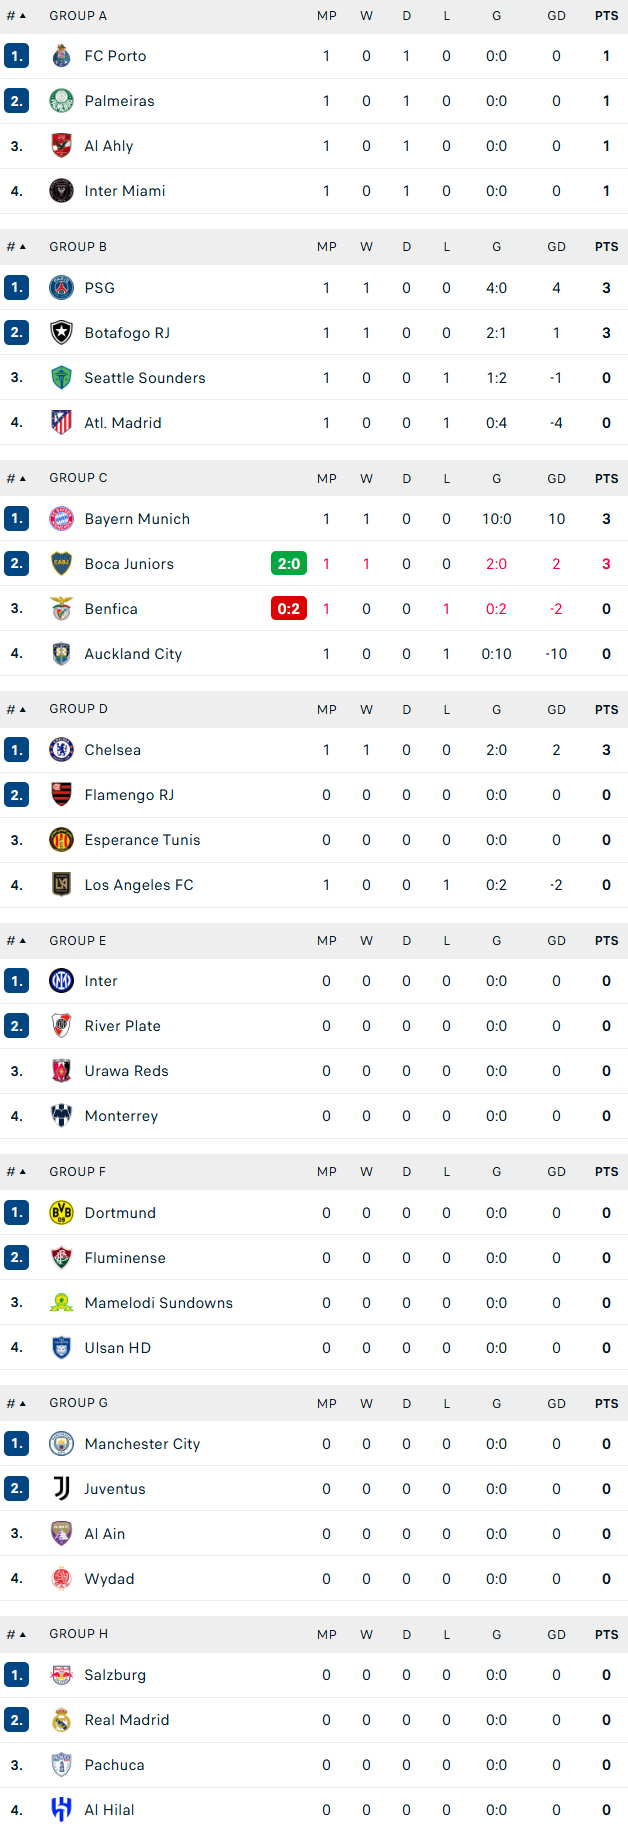Image resolution: width=628 pixels, height=1828 pixels.
Task: Open Benfica live 0:2 score badge
Action: [289, 609]
